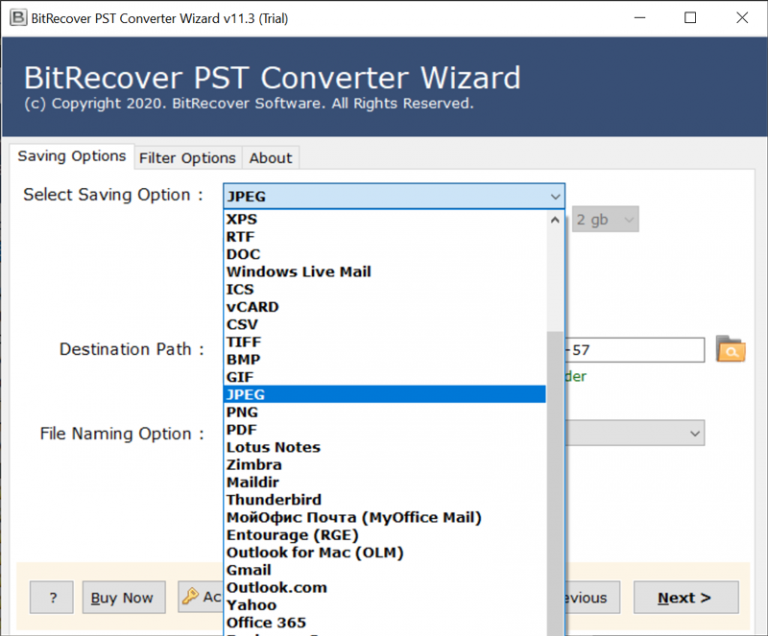
Task: Click the BitRecover app icon in the title bar
Action: pyautogui.click(x=18, y=18)
